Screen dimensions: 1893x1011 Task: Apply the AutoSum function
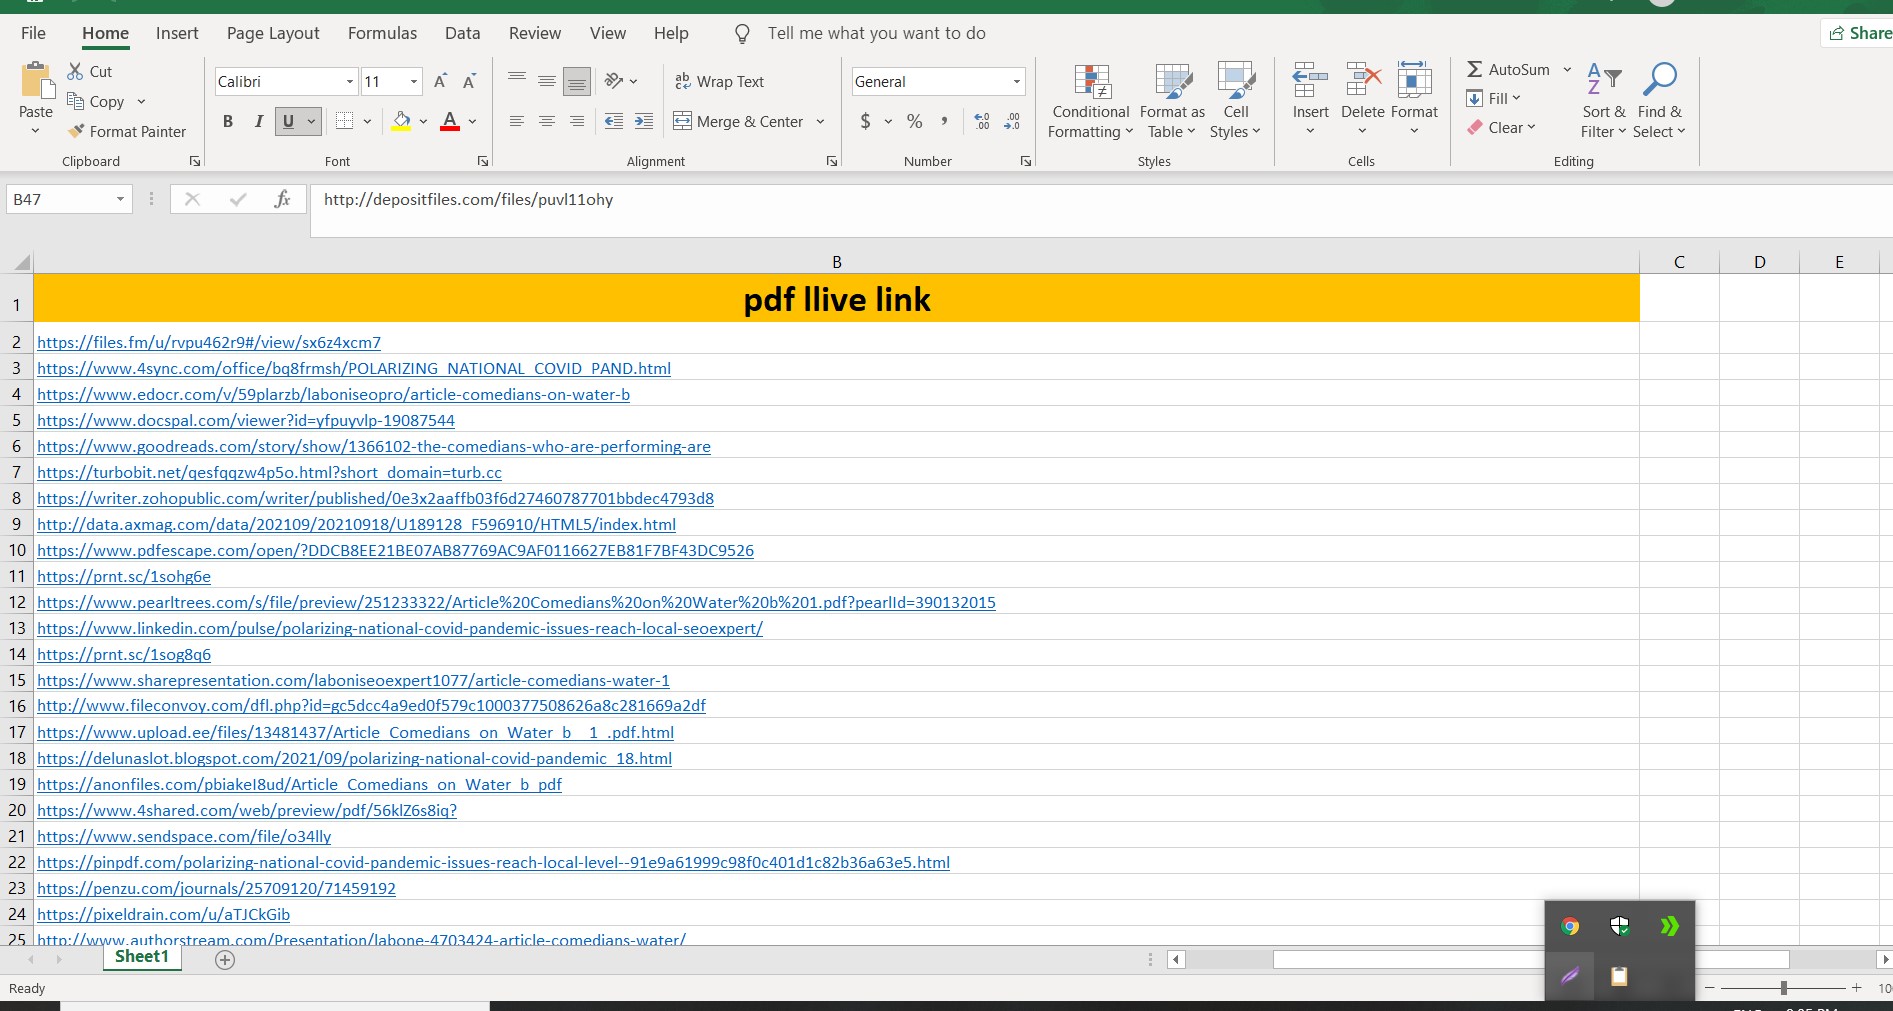point(1510,69)
